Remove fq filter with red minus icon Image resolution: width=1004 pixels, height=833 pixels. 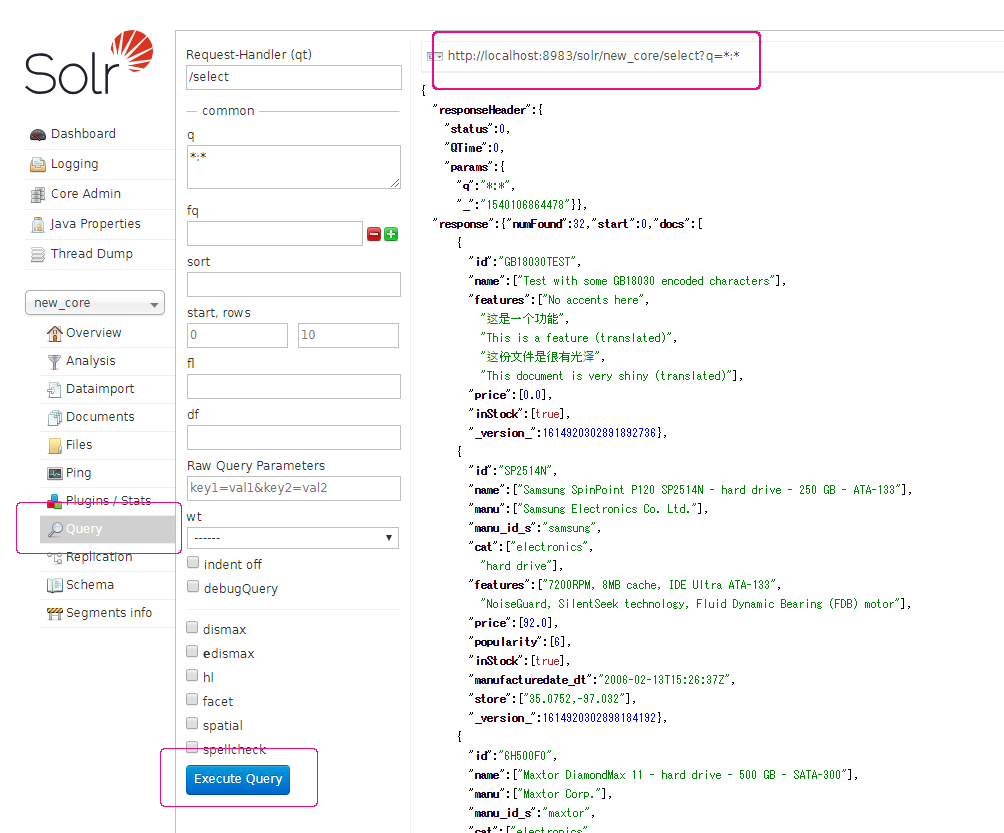coord(374,234)
